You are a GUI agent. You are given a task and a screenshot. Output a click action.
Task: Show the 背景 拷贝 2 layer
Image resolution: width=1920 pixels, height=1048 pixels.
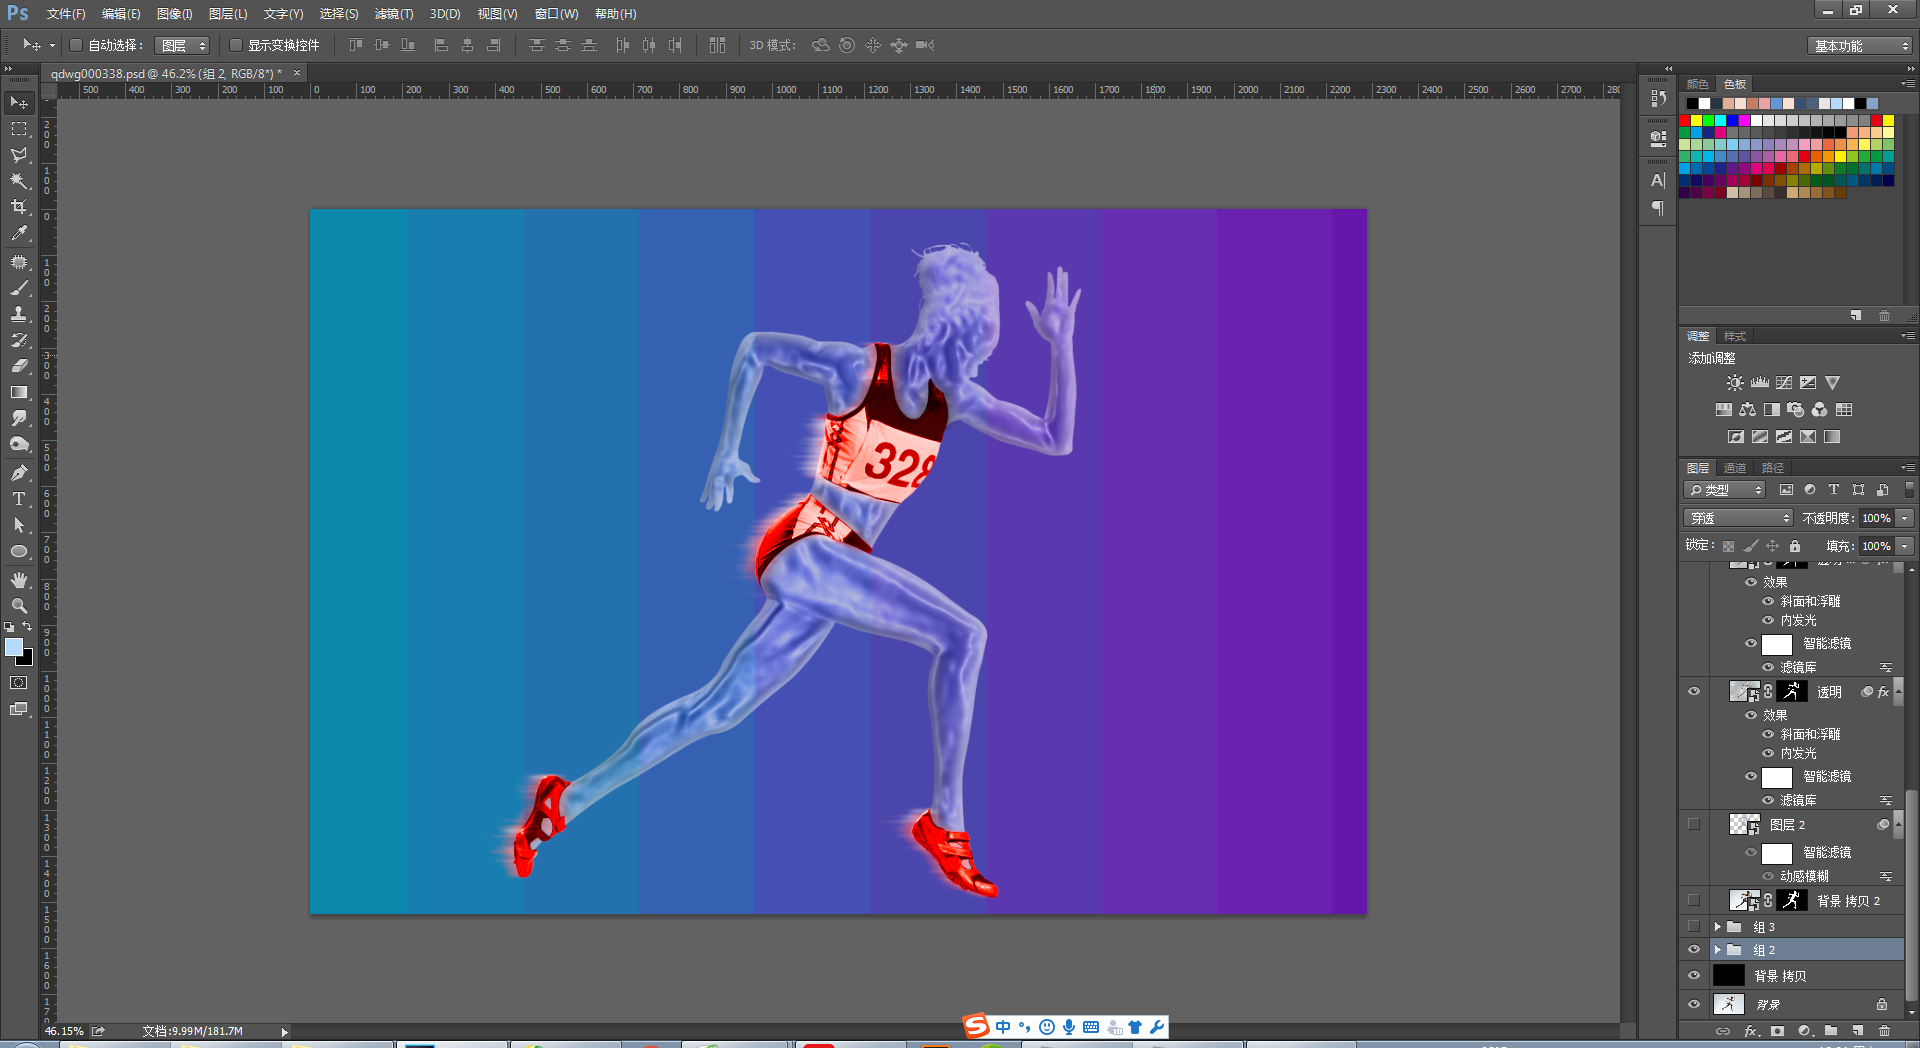pos(1694,901)
